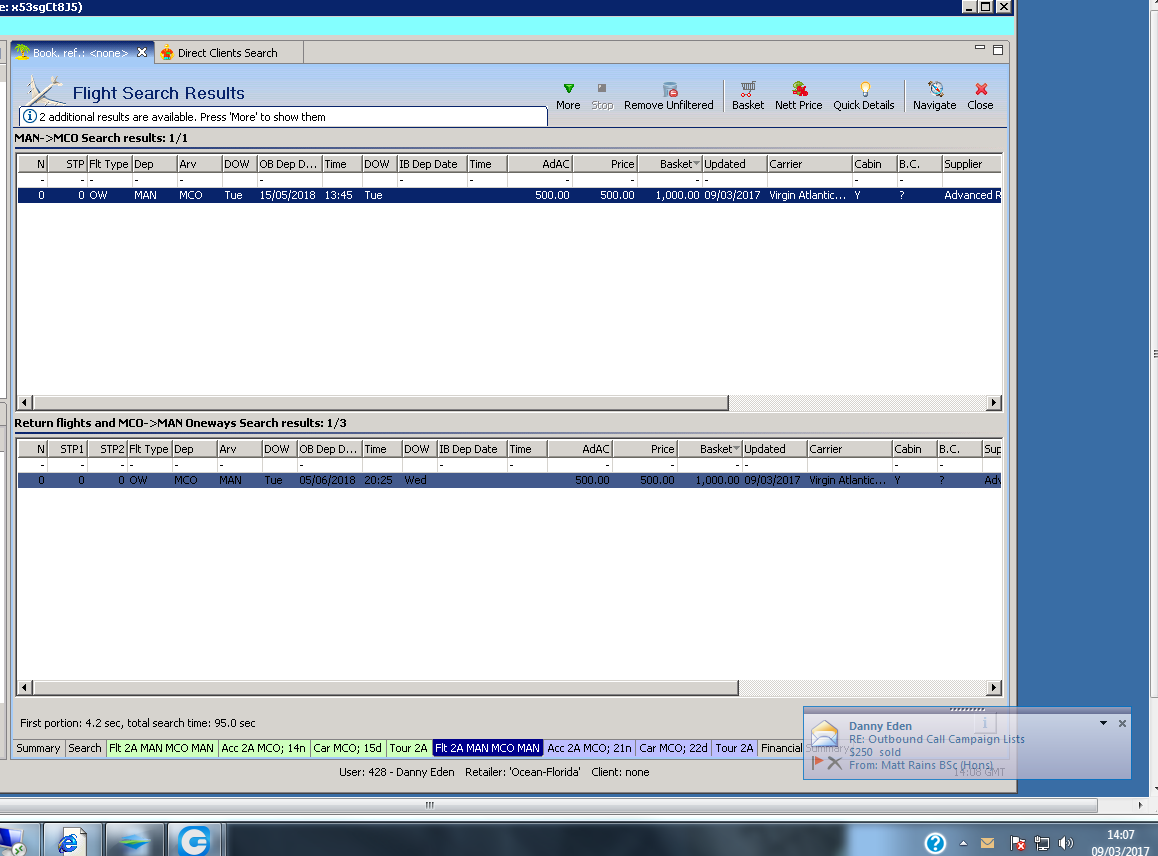Click the help question mark tray icon
Image resolution: width=1158 pixels, height=856 pixels.
(935, 843)
